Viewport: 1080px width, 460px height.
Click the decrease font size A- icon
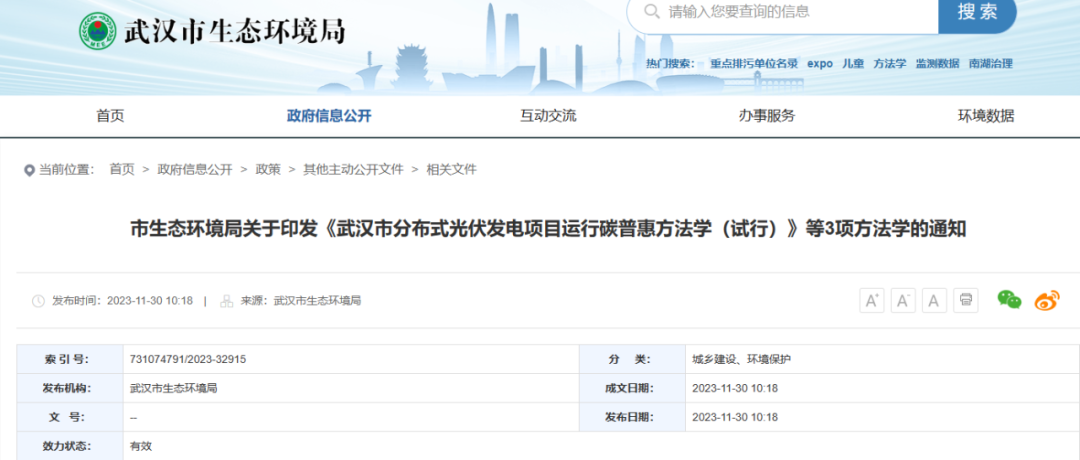(903, 300)
